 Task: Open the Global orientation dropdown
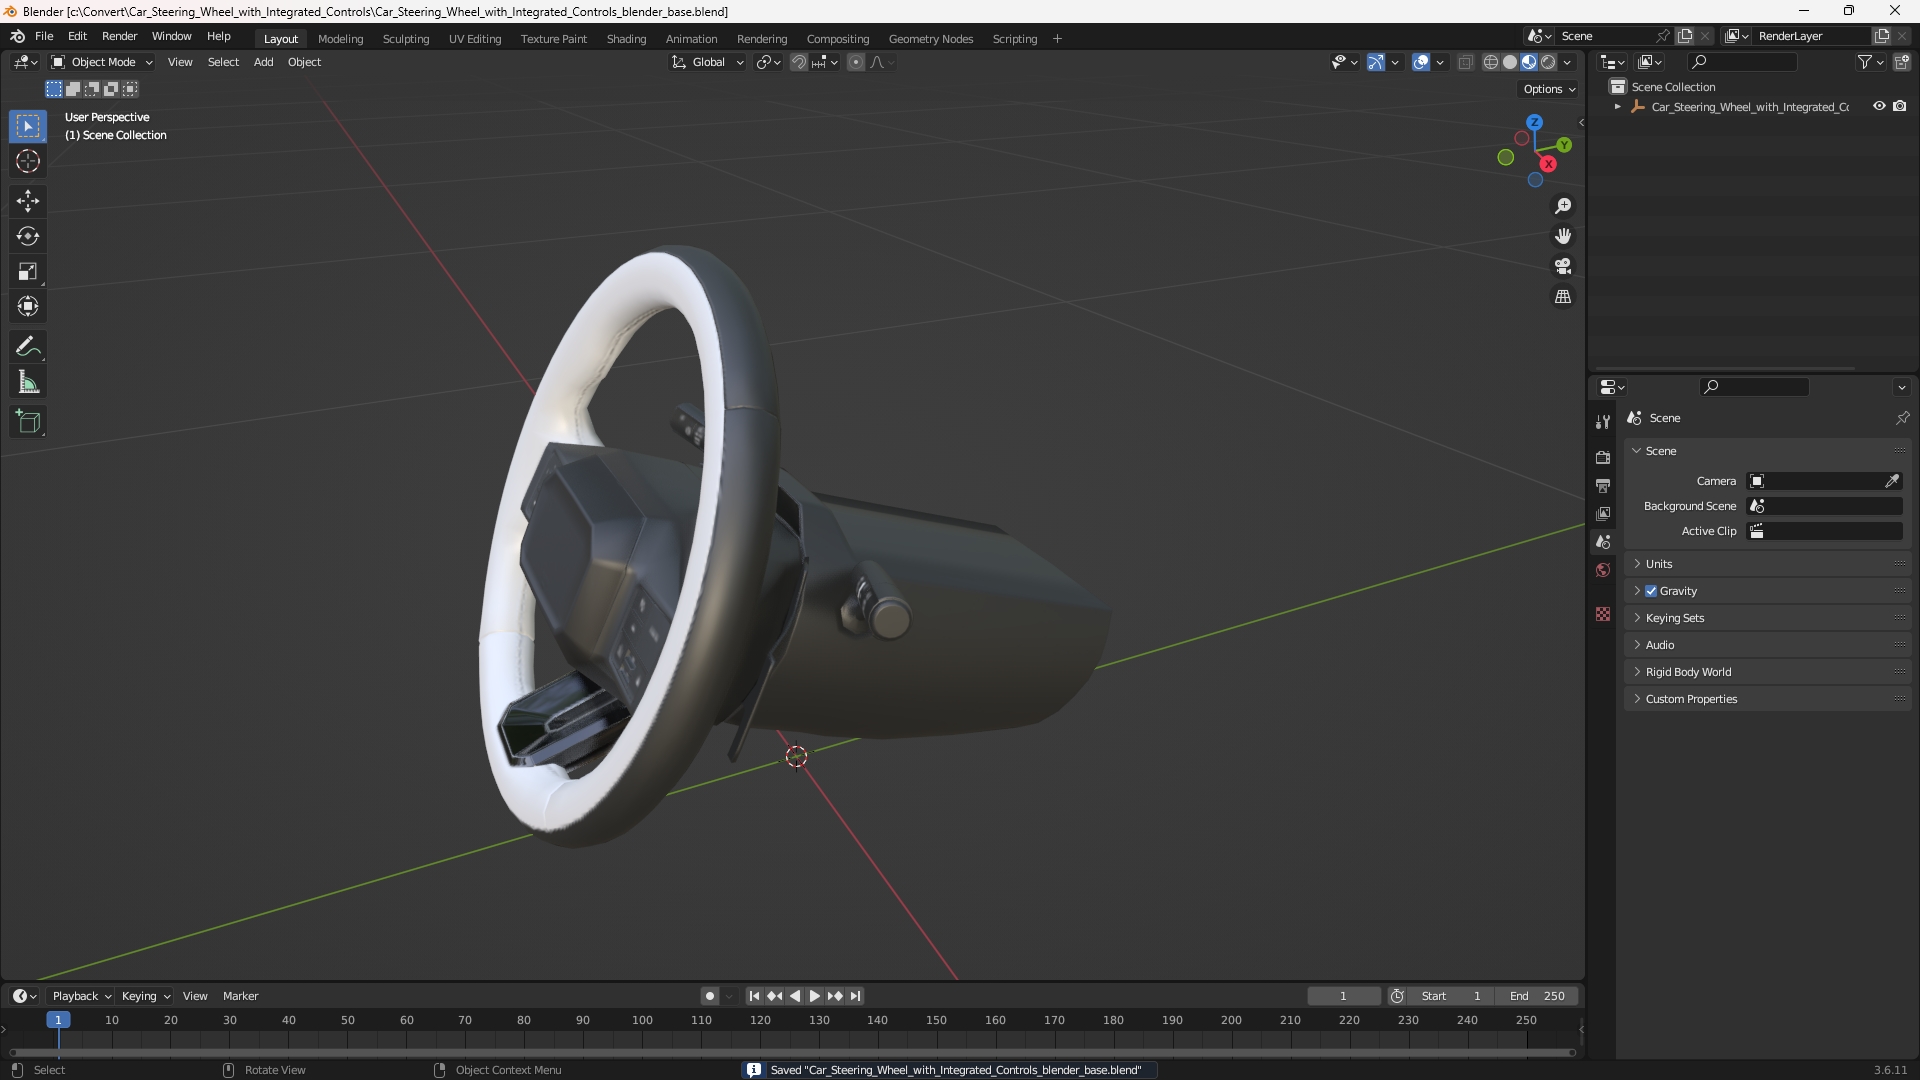coord(707,62)
